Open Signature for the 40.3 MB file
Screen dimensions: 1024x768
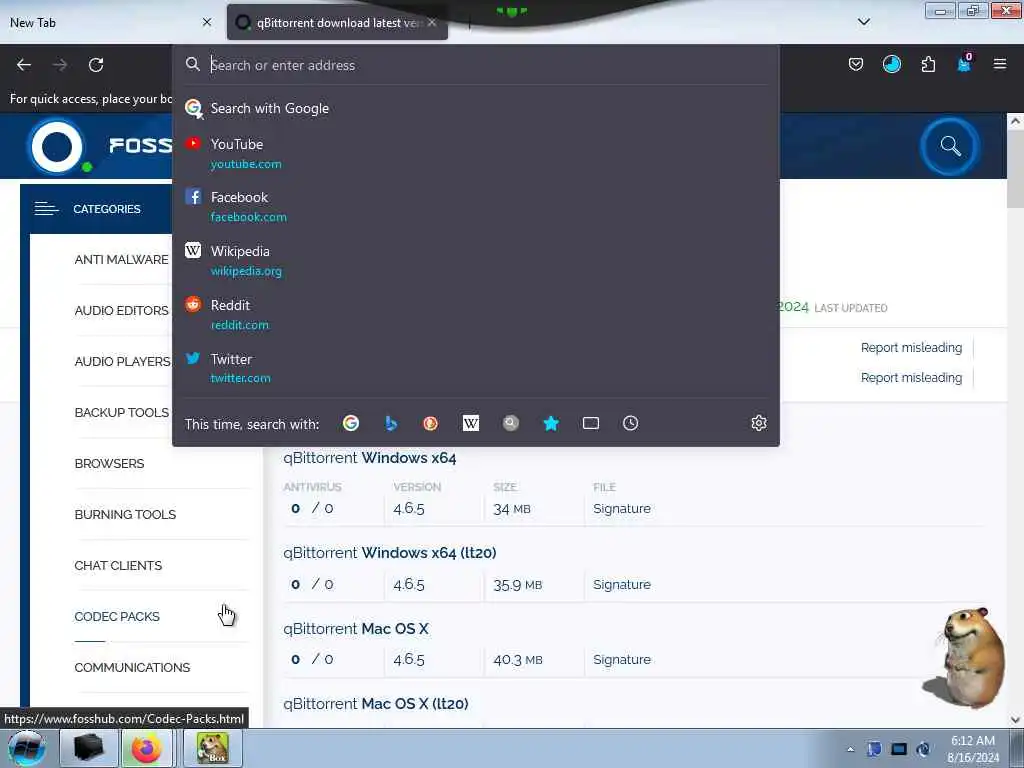click(x=622, y=660)
